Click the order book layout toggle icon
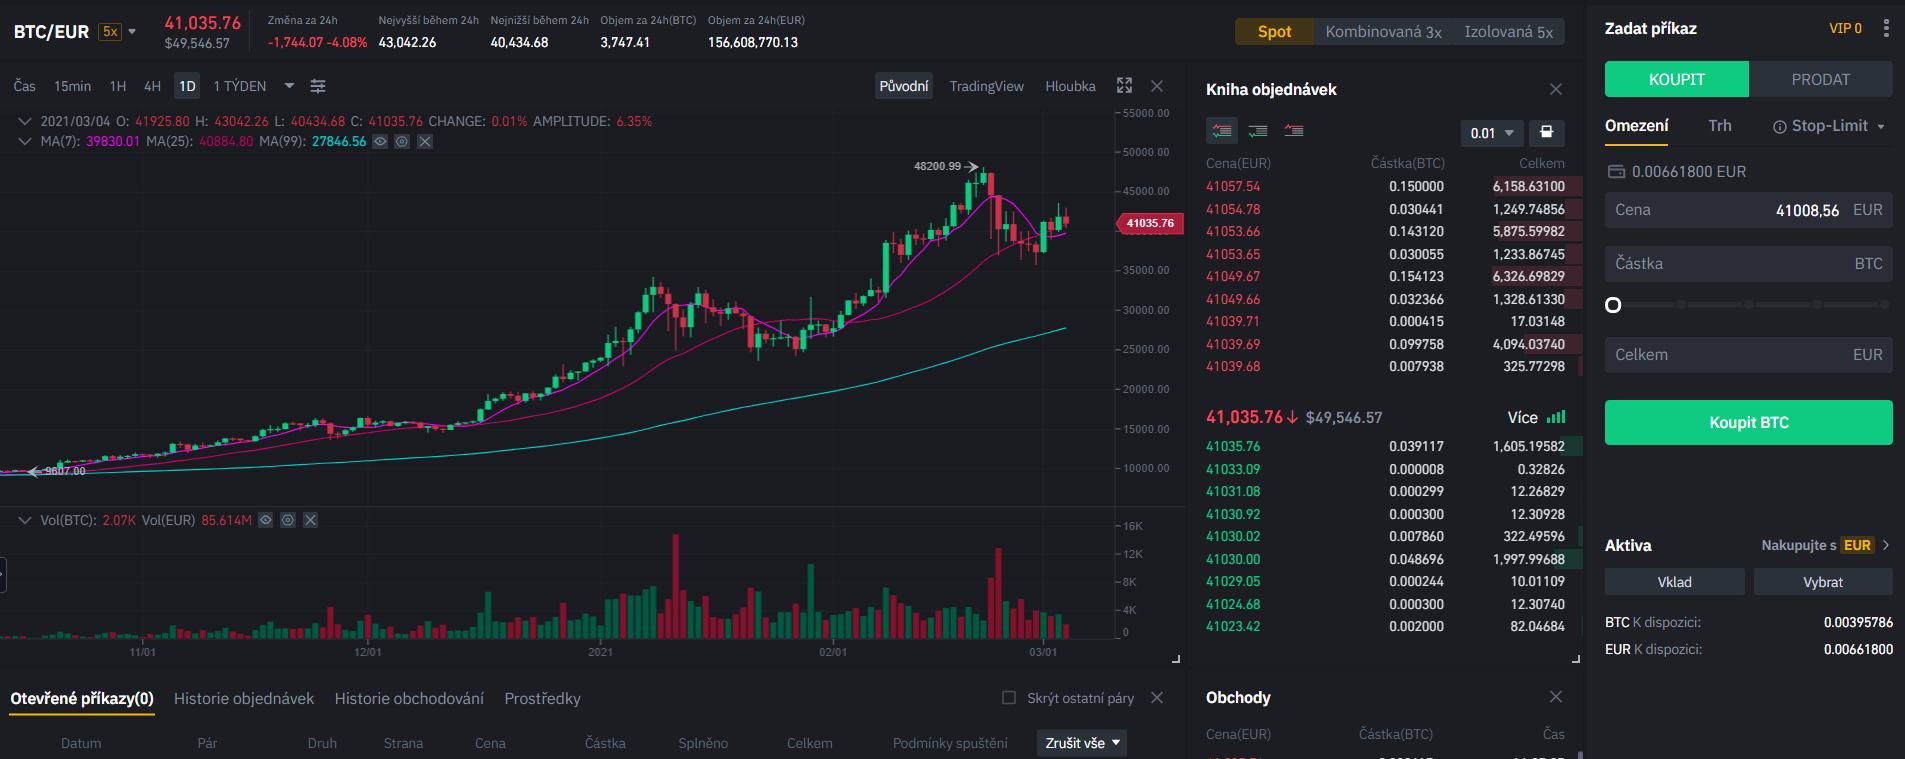Viewport: 1905px width, 759px height. [1546, 132]
